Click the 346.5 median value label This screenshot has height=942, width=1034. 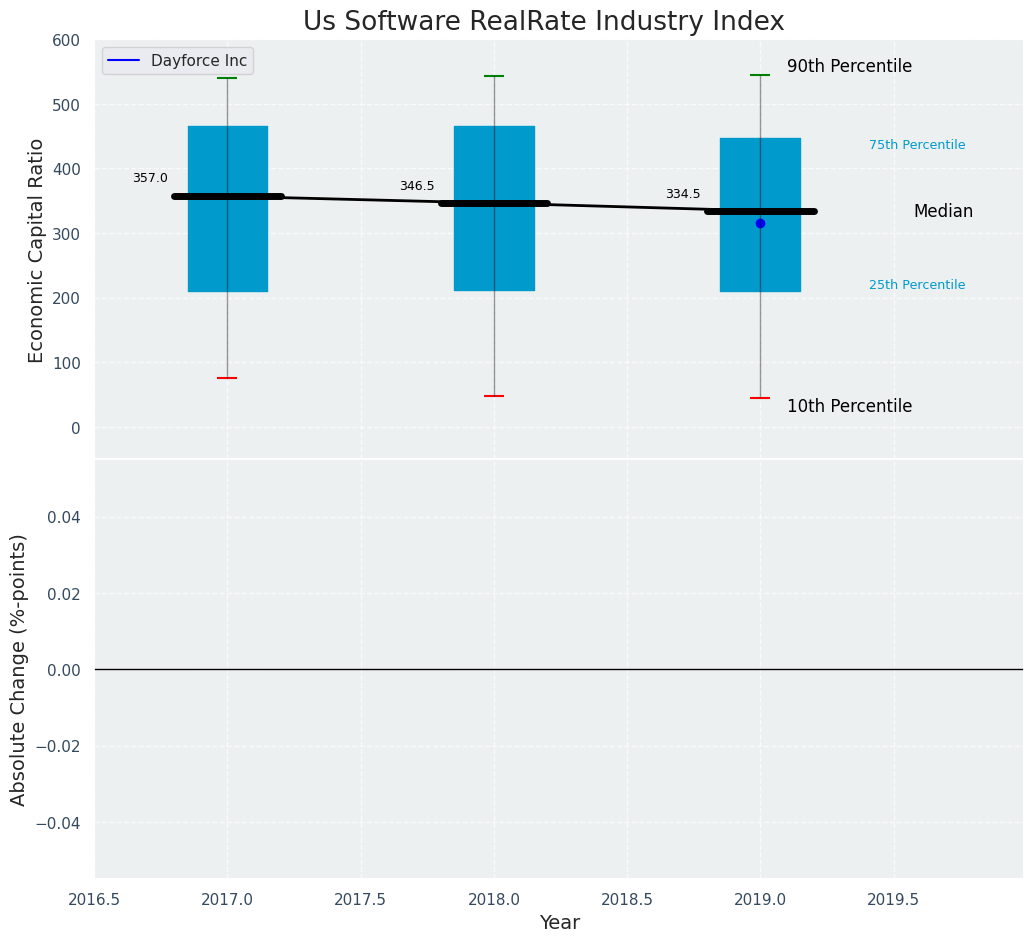417,186
